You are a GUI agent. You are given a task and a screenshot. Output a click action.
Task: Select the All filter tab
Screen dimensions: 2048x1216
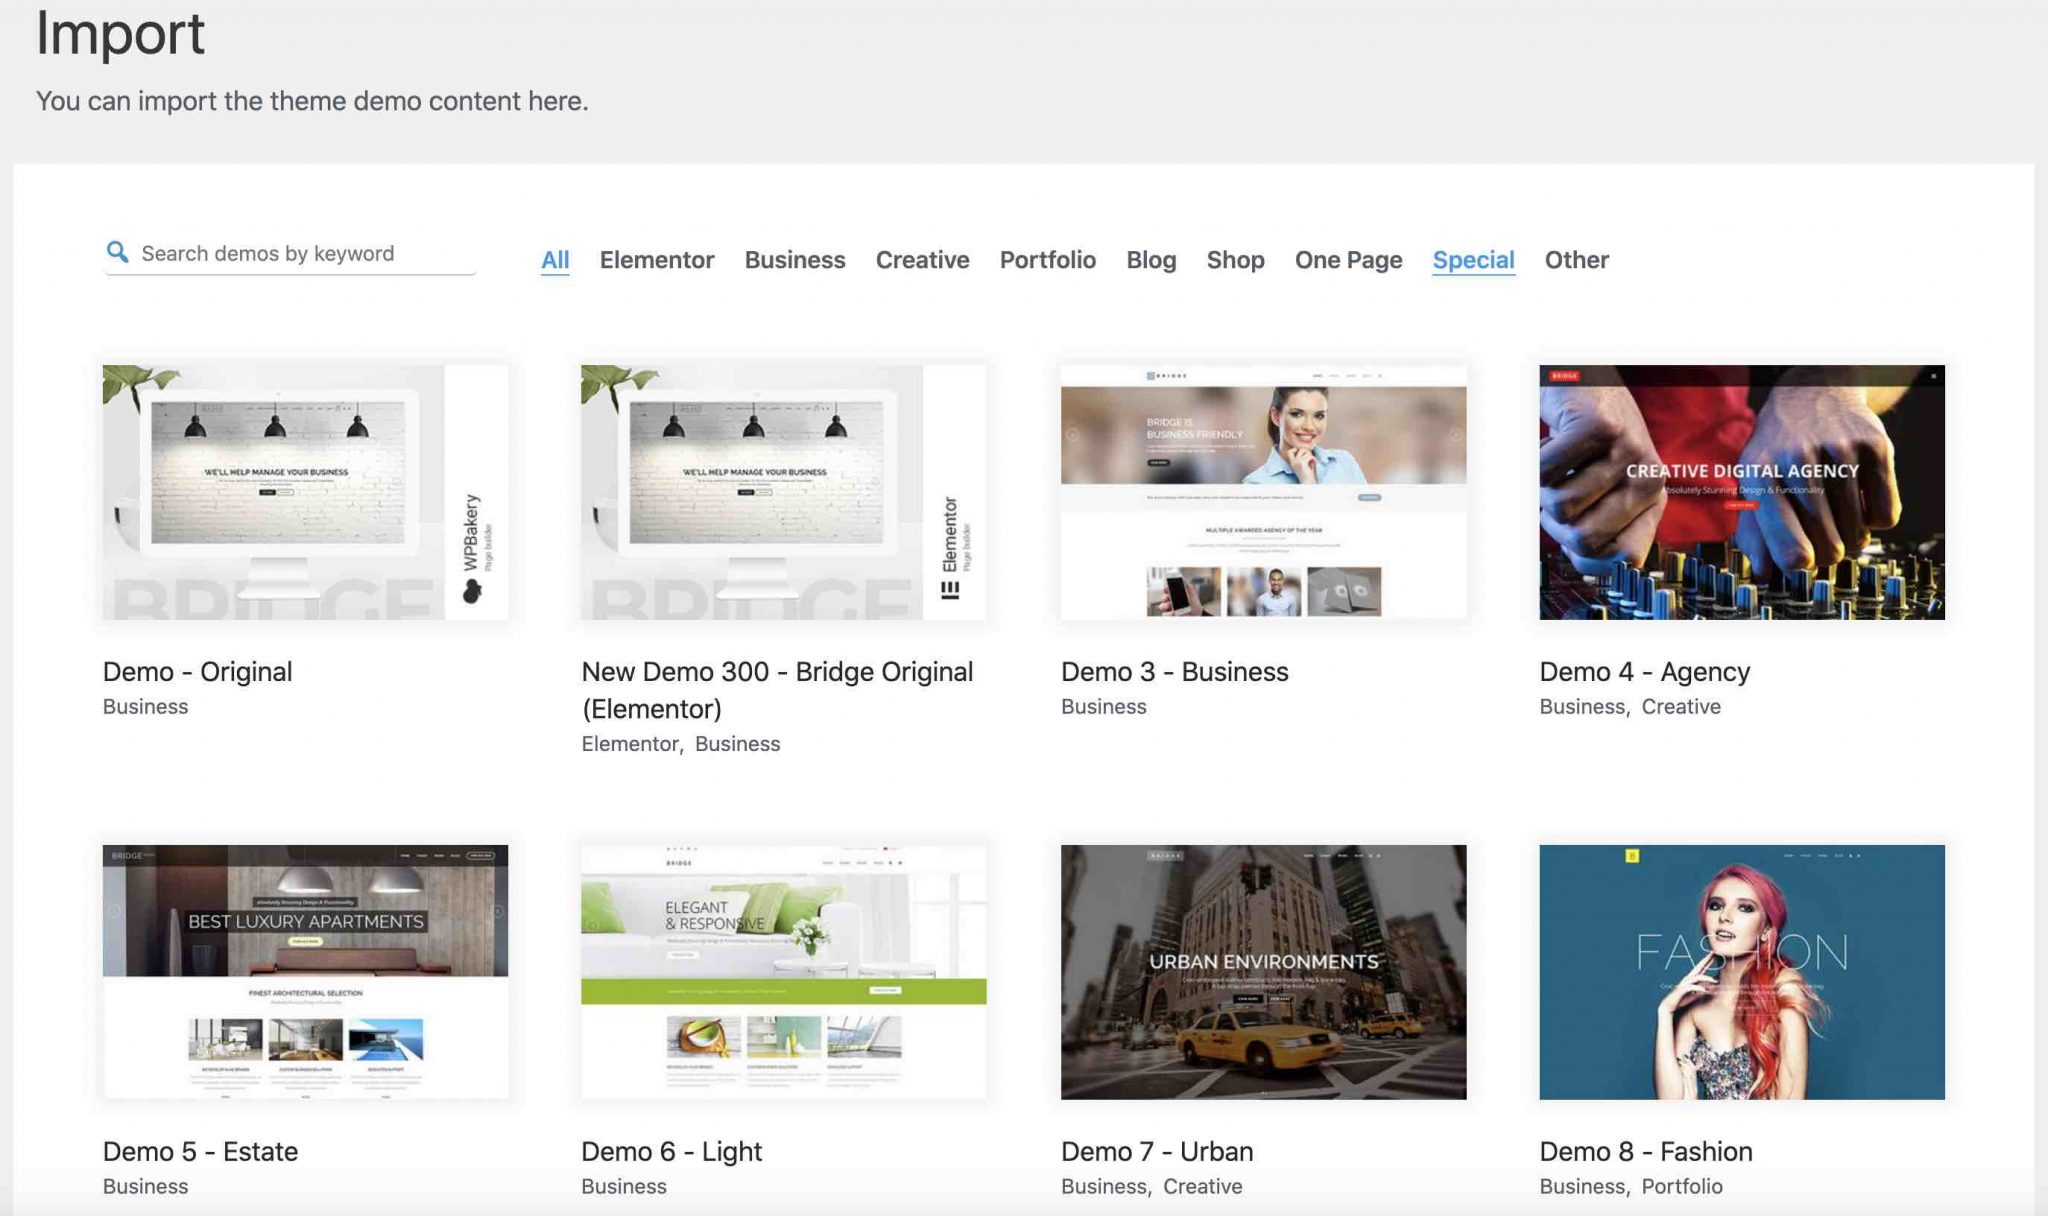(x=555, y=260)
